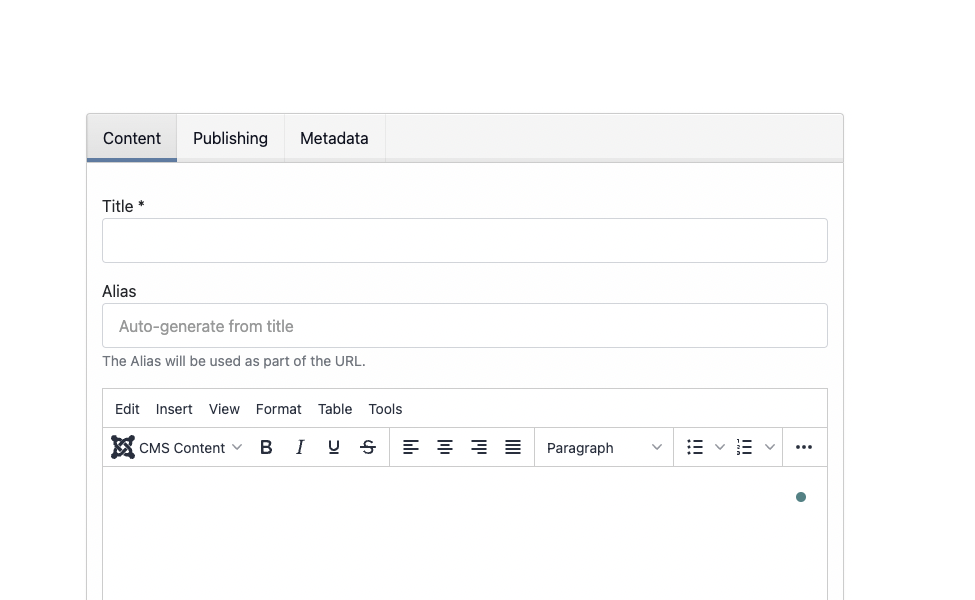Show more toolbar options ellipsis
Image resolution: width=975 pixels, height=600 pixels.
[x=804, y=447]
